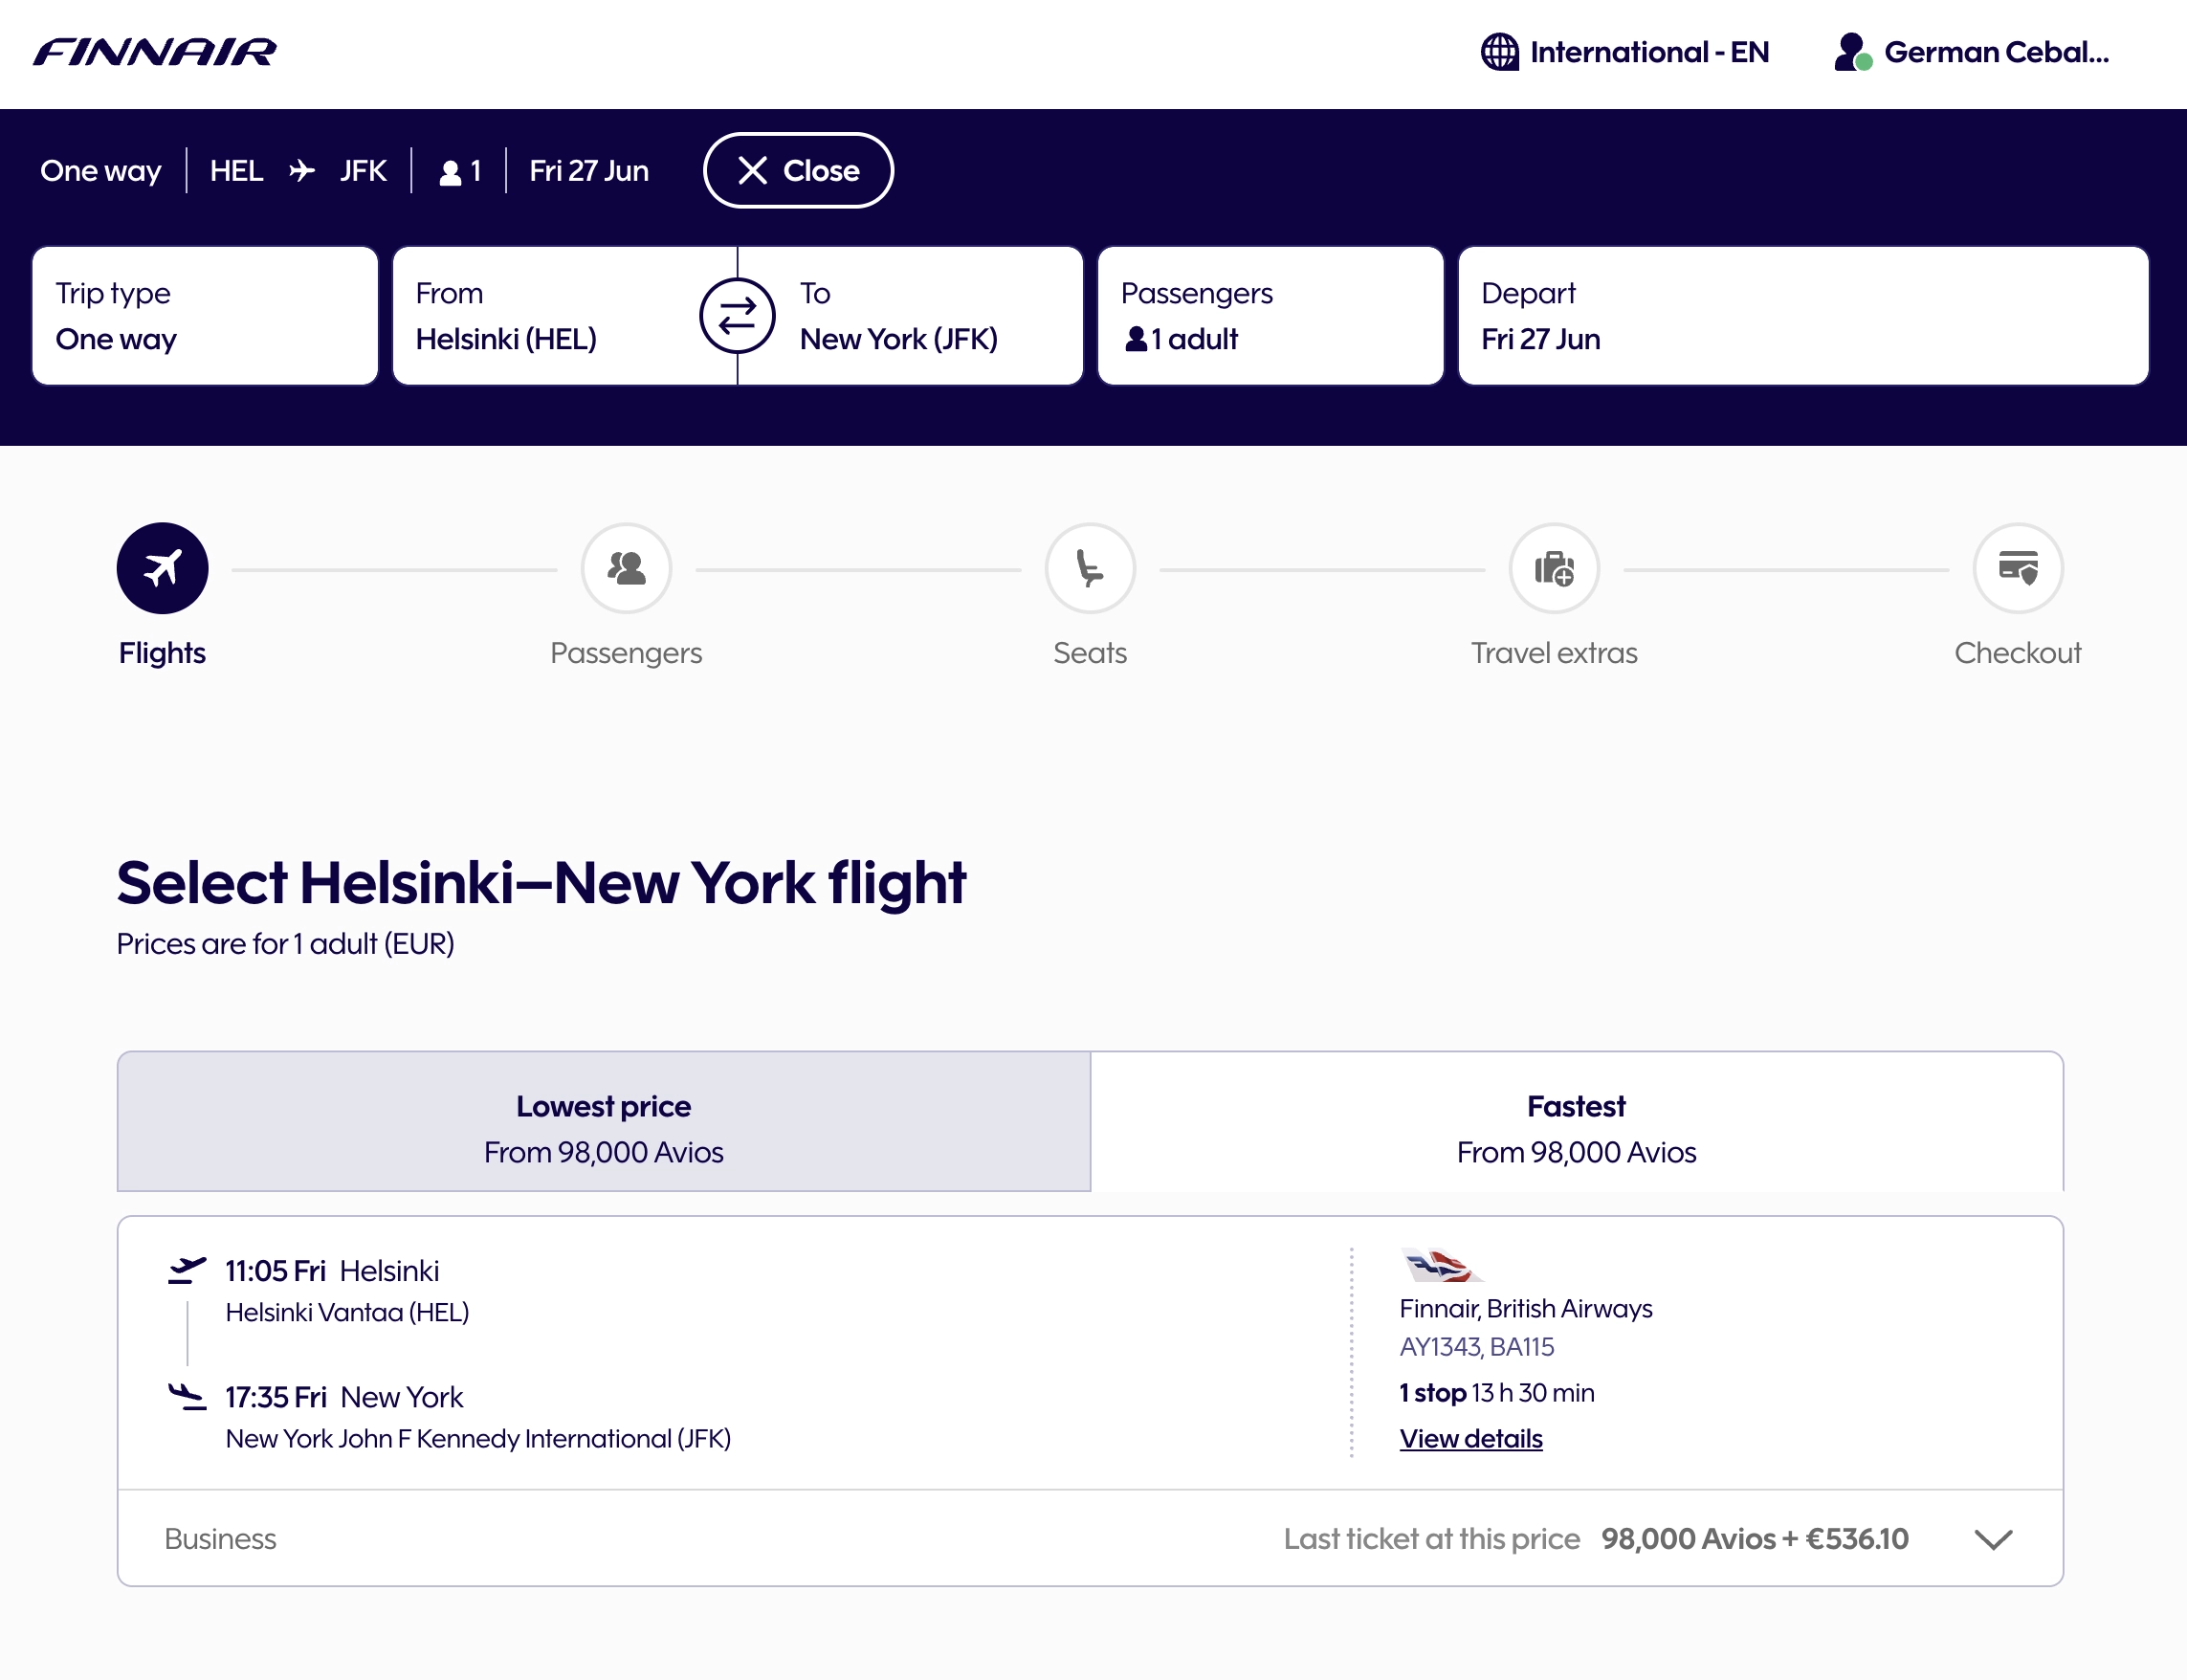Click the Finnair logo
The width and height of the screenshot is (2187, 1680).
coord(155,52)
